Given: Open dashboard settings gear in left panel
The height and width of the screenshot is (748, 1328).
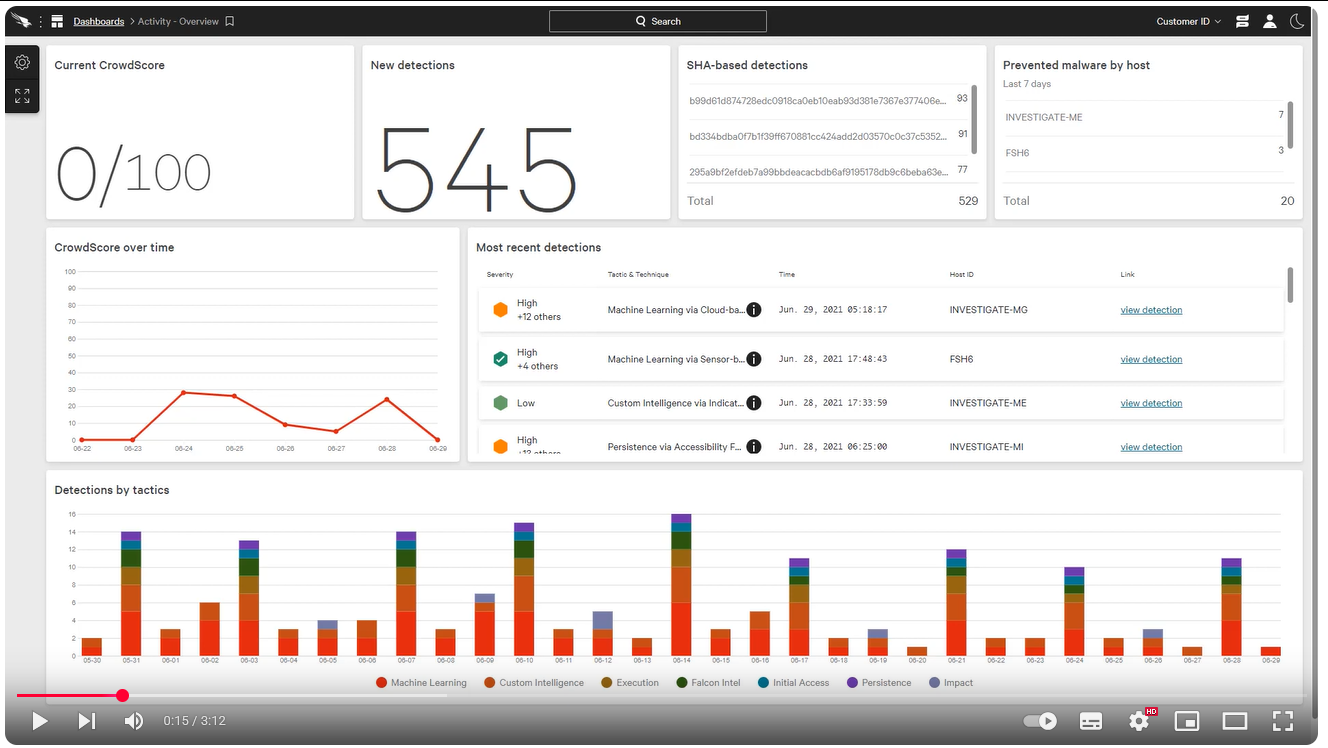Looking at the screenshot, I should click(22, 62).
